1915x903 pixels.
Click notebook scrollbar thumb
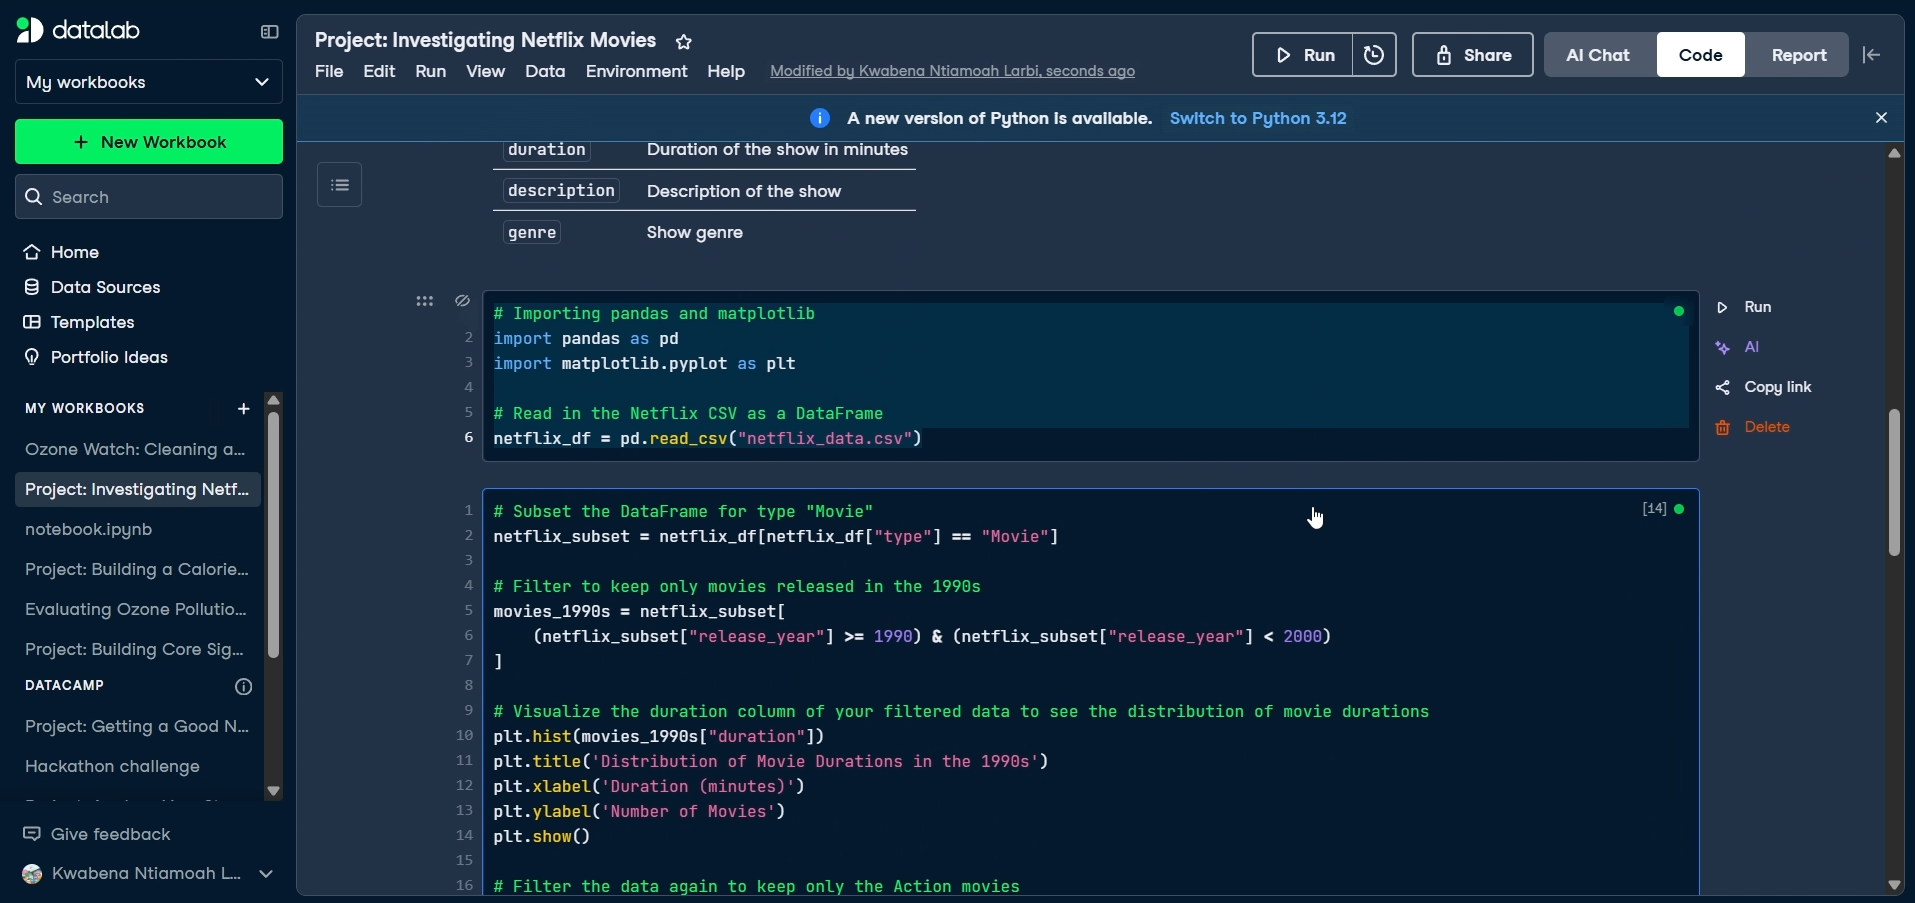pos(1895,482)
